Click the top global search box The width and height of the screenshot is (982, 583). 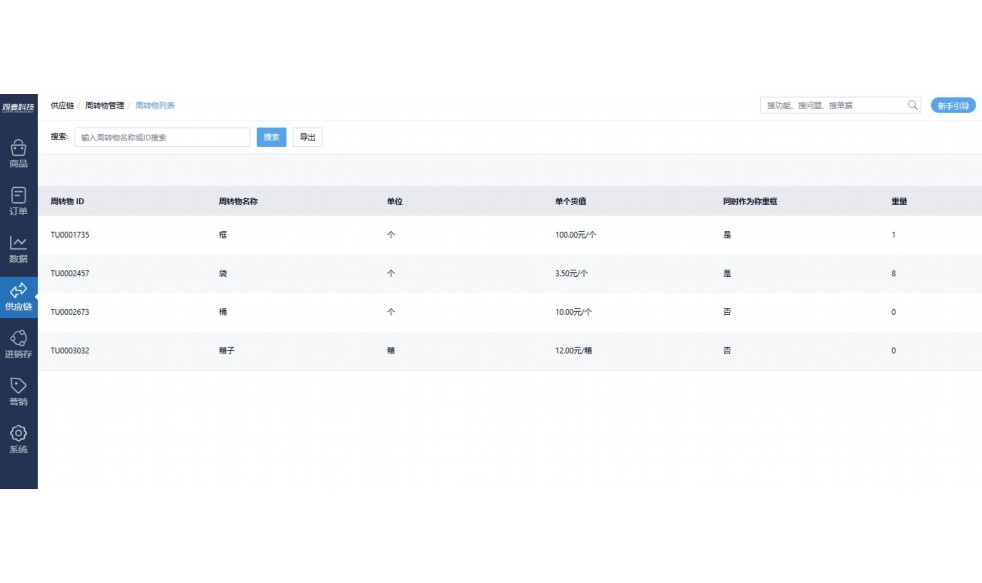(x=832, y=105)
